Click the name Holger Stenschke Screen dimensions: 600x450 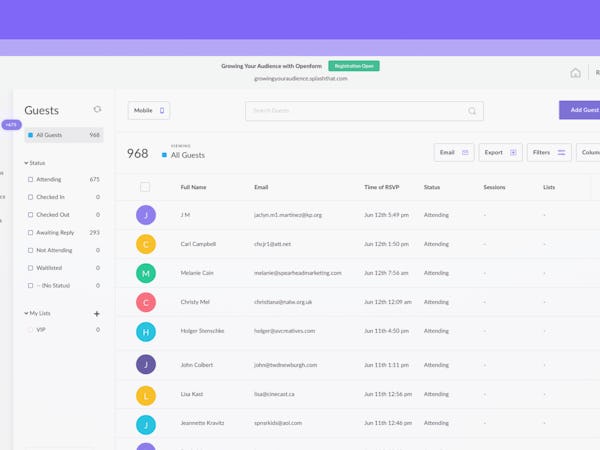(202, 331)
